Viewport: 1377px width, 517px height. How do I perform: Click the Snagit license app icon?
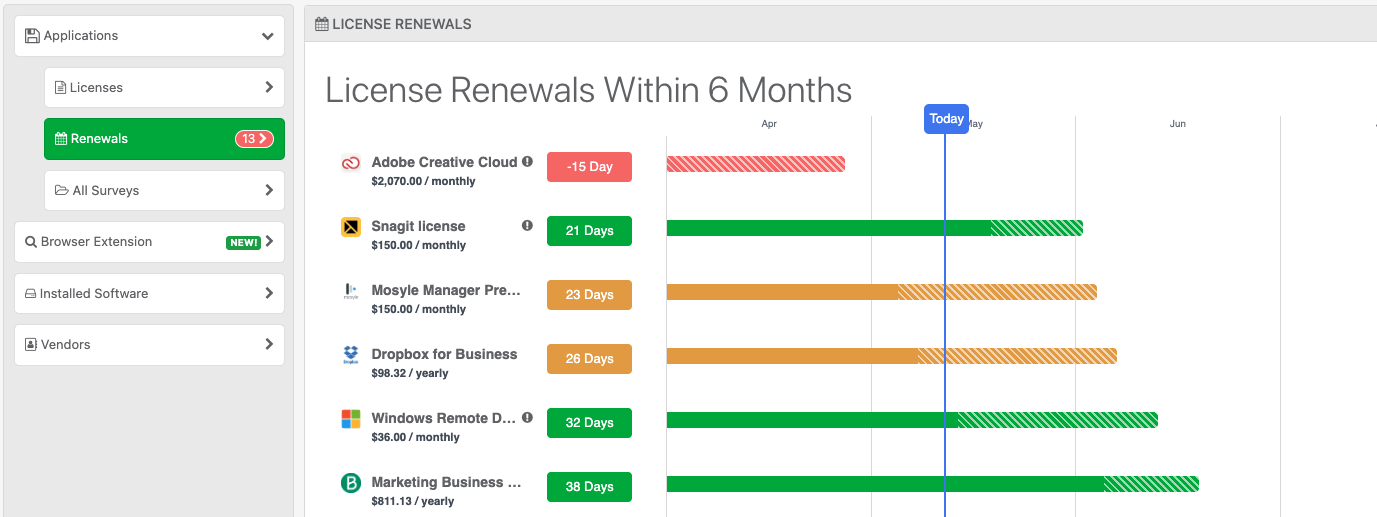point(351,227)
